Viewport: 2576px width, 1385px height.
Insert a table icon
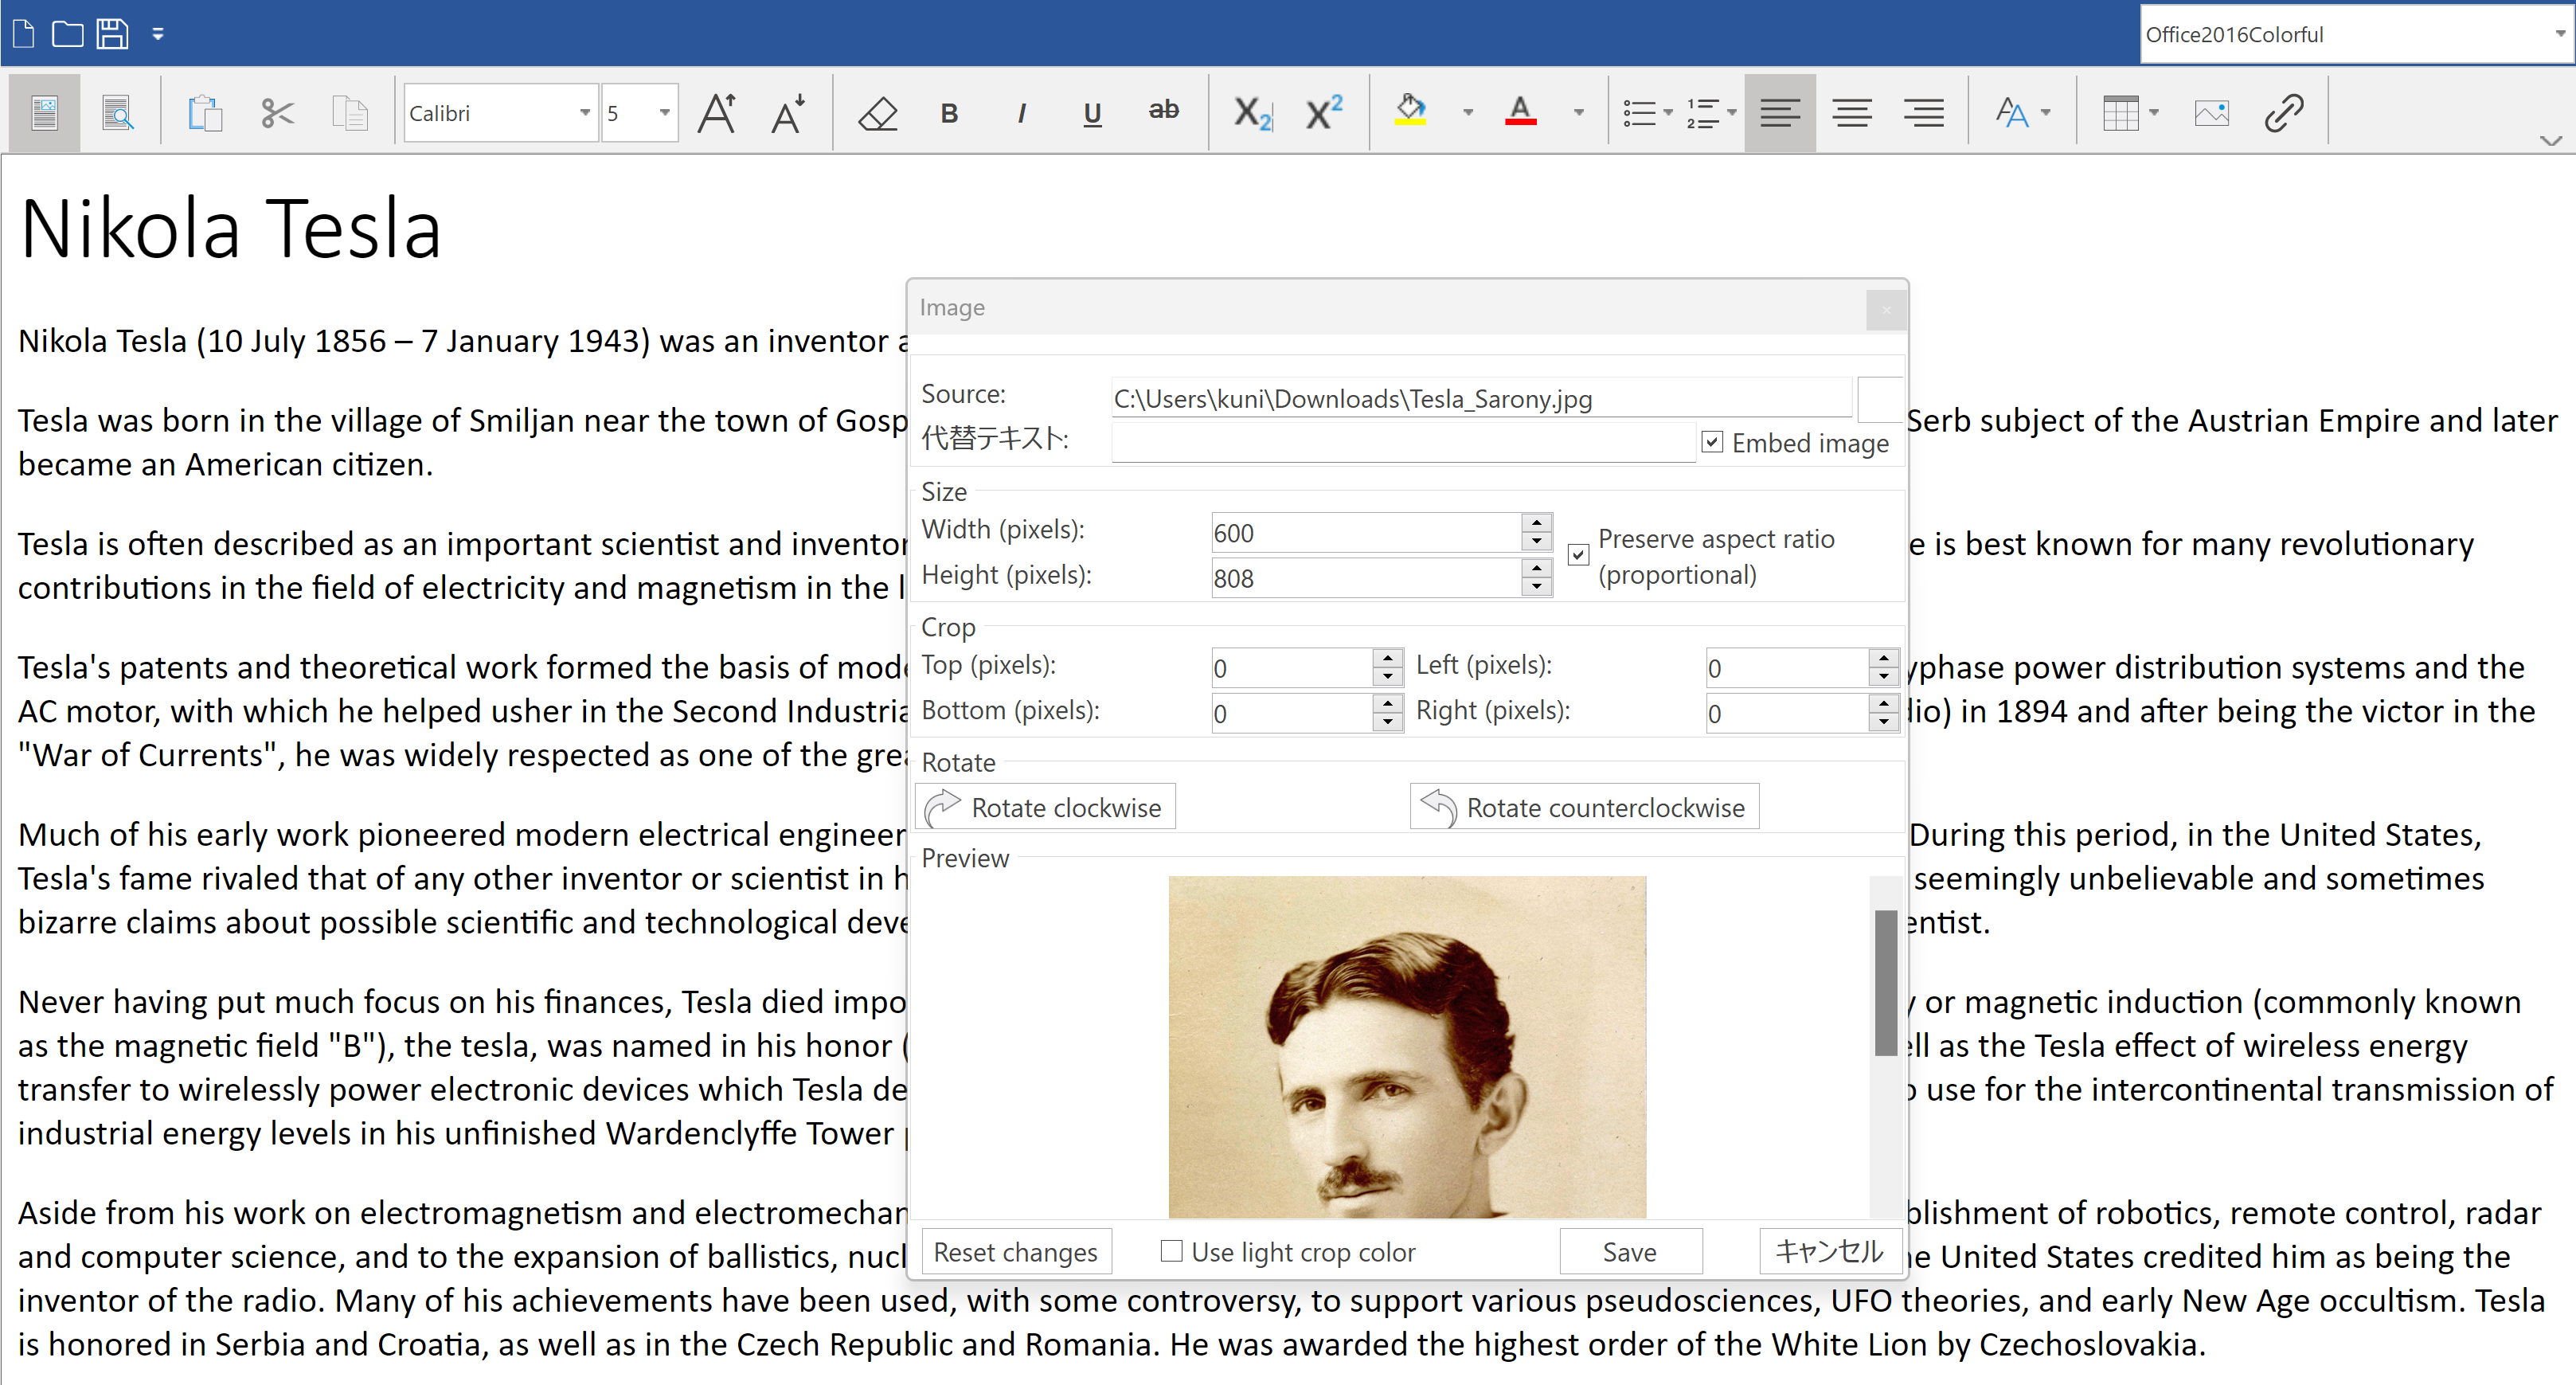(x=2120, y=113)
